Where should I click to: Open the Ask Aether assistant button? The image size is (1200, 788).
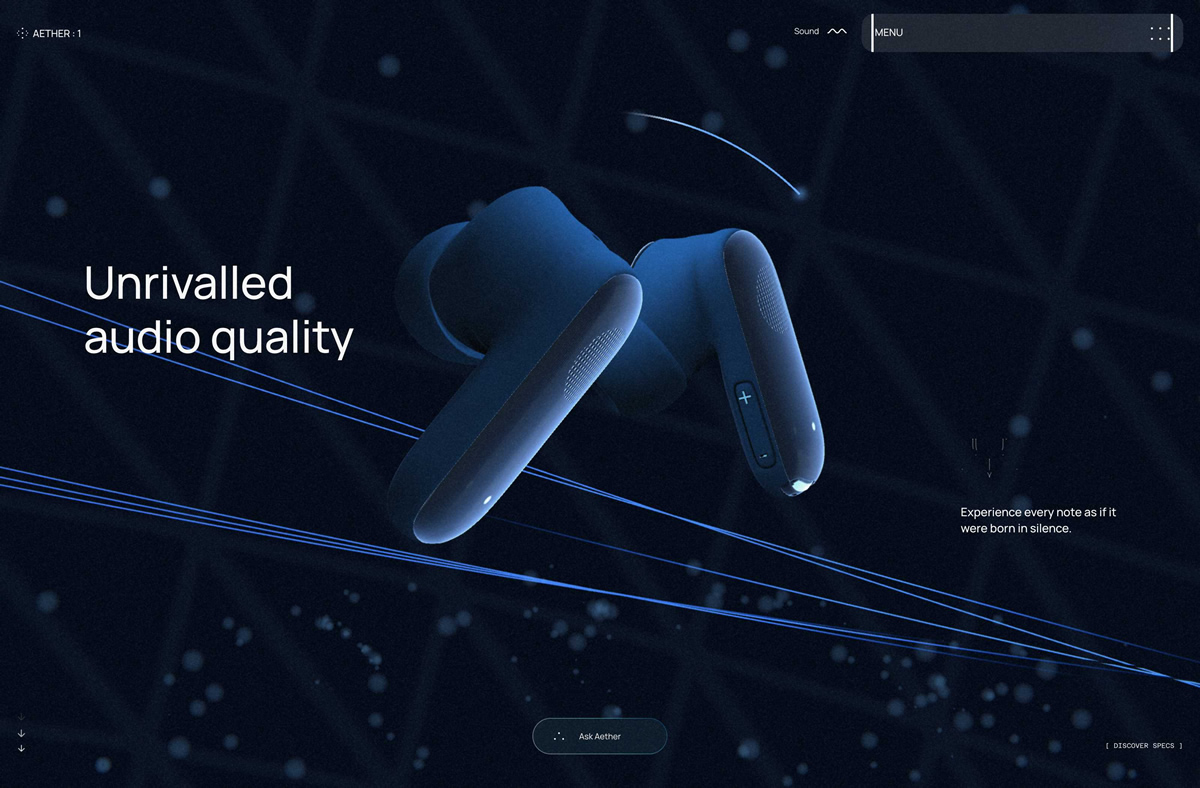(599, 736)
